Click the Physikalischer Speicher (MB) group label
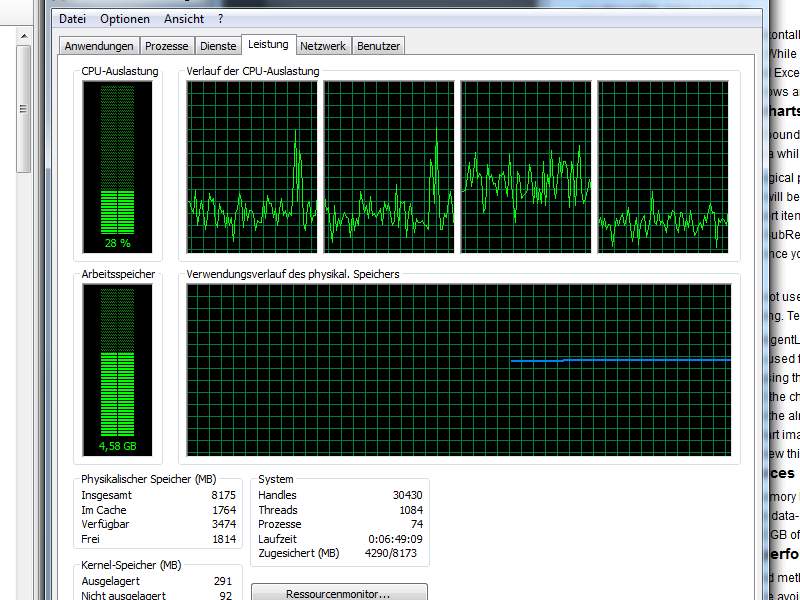 (148, 480)
